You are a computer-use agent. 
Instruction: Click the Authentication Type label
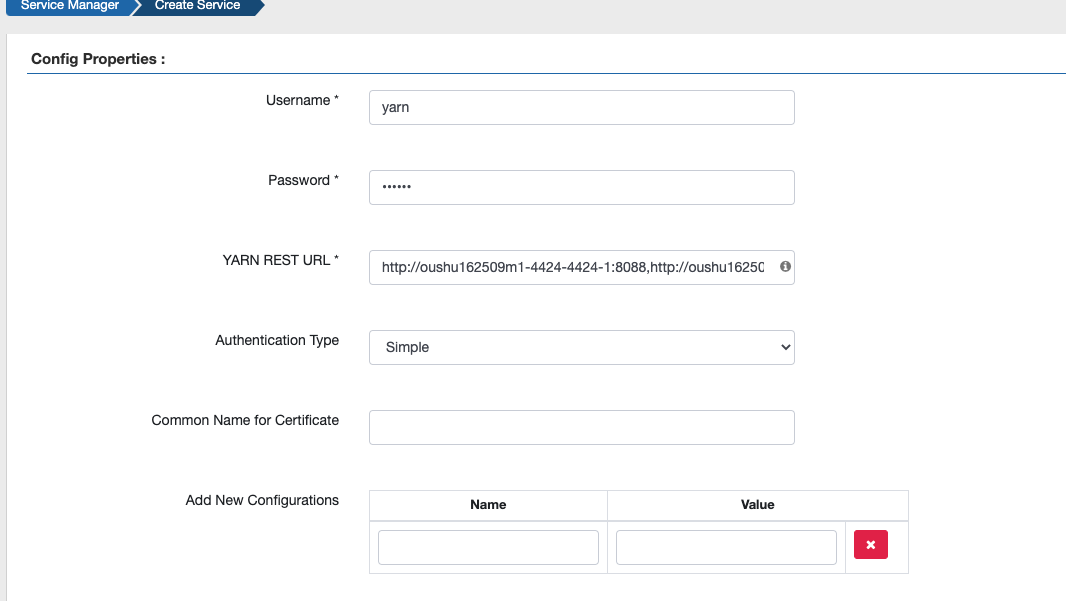277,340
